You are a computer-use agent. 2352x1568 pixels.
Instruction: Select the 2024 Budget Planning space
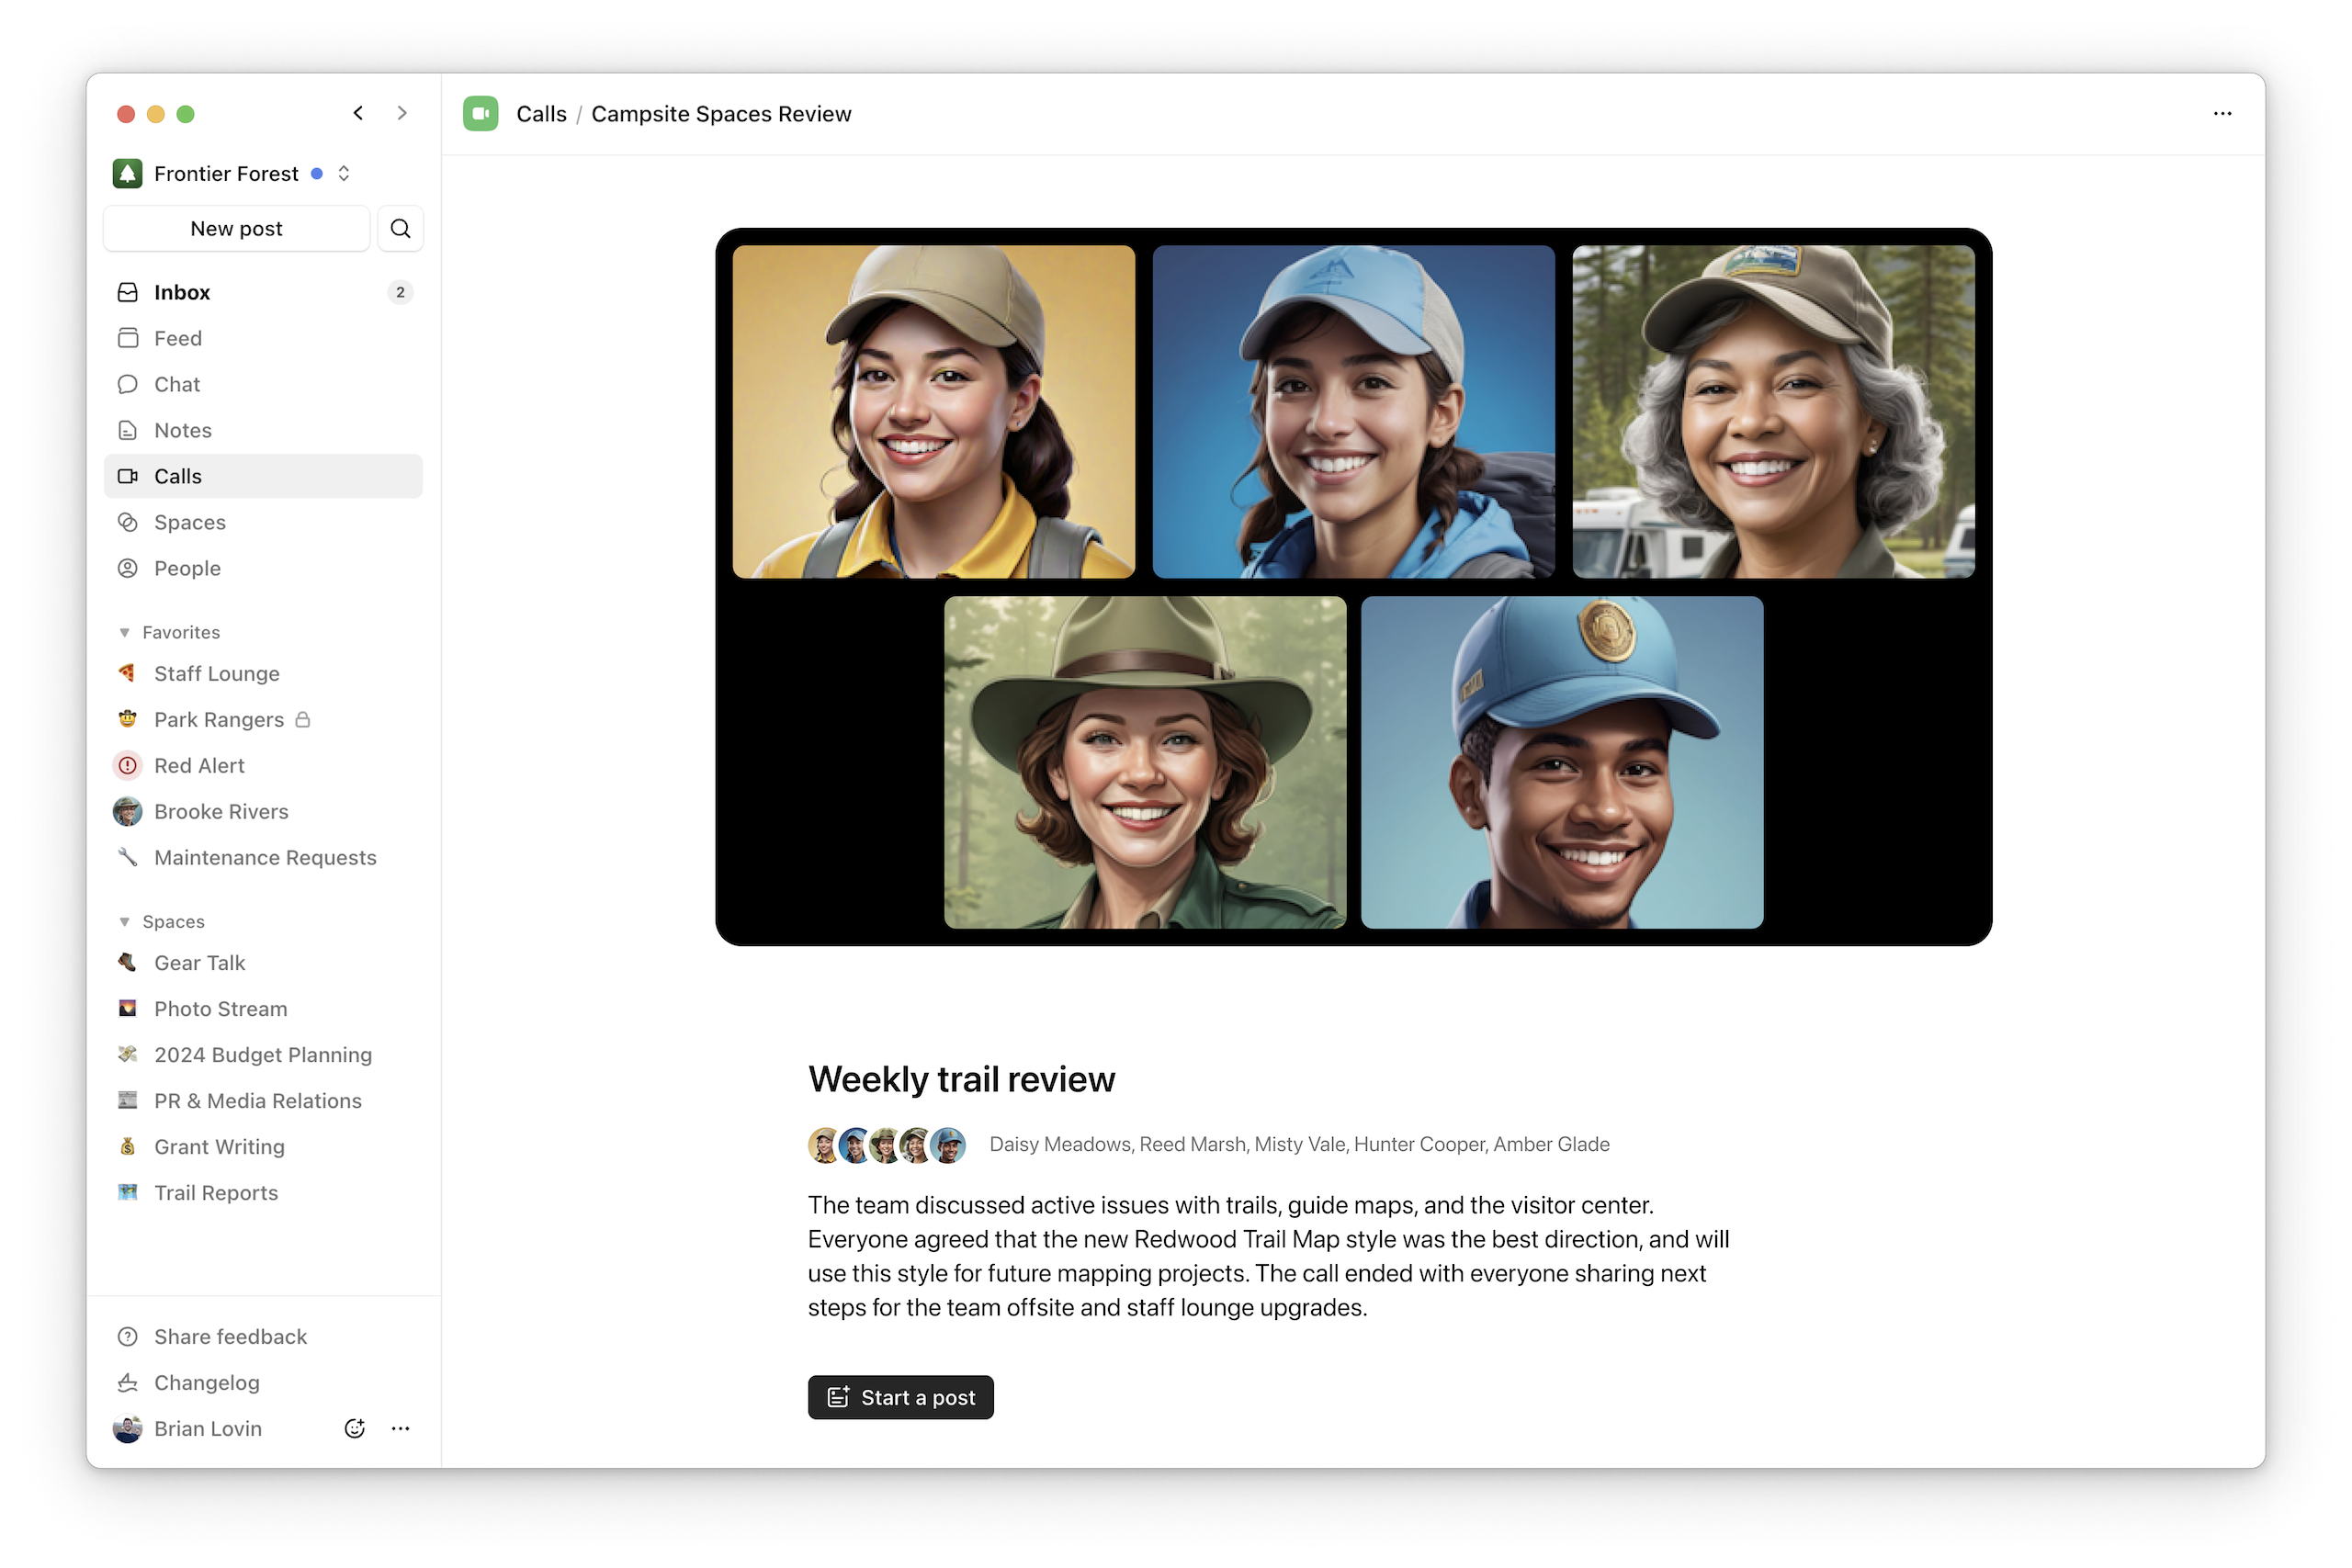point(265,1055)
